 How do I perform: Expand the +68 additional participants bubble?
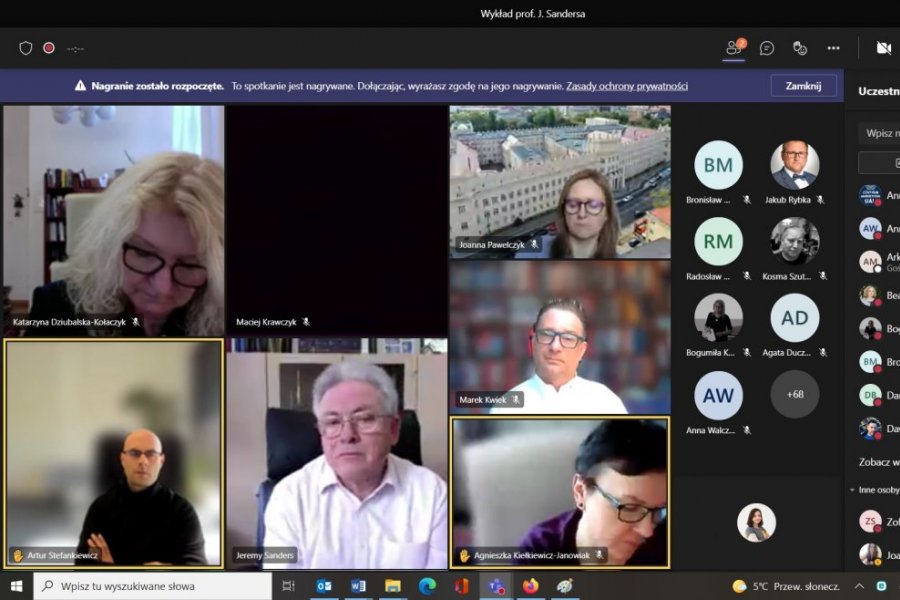coord(795,394)
